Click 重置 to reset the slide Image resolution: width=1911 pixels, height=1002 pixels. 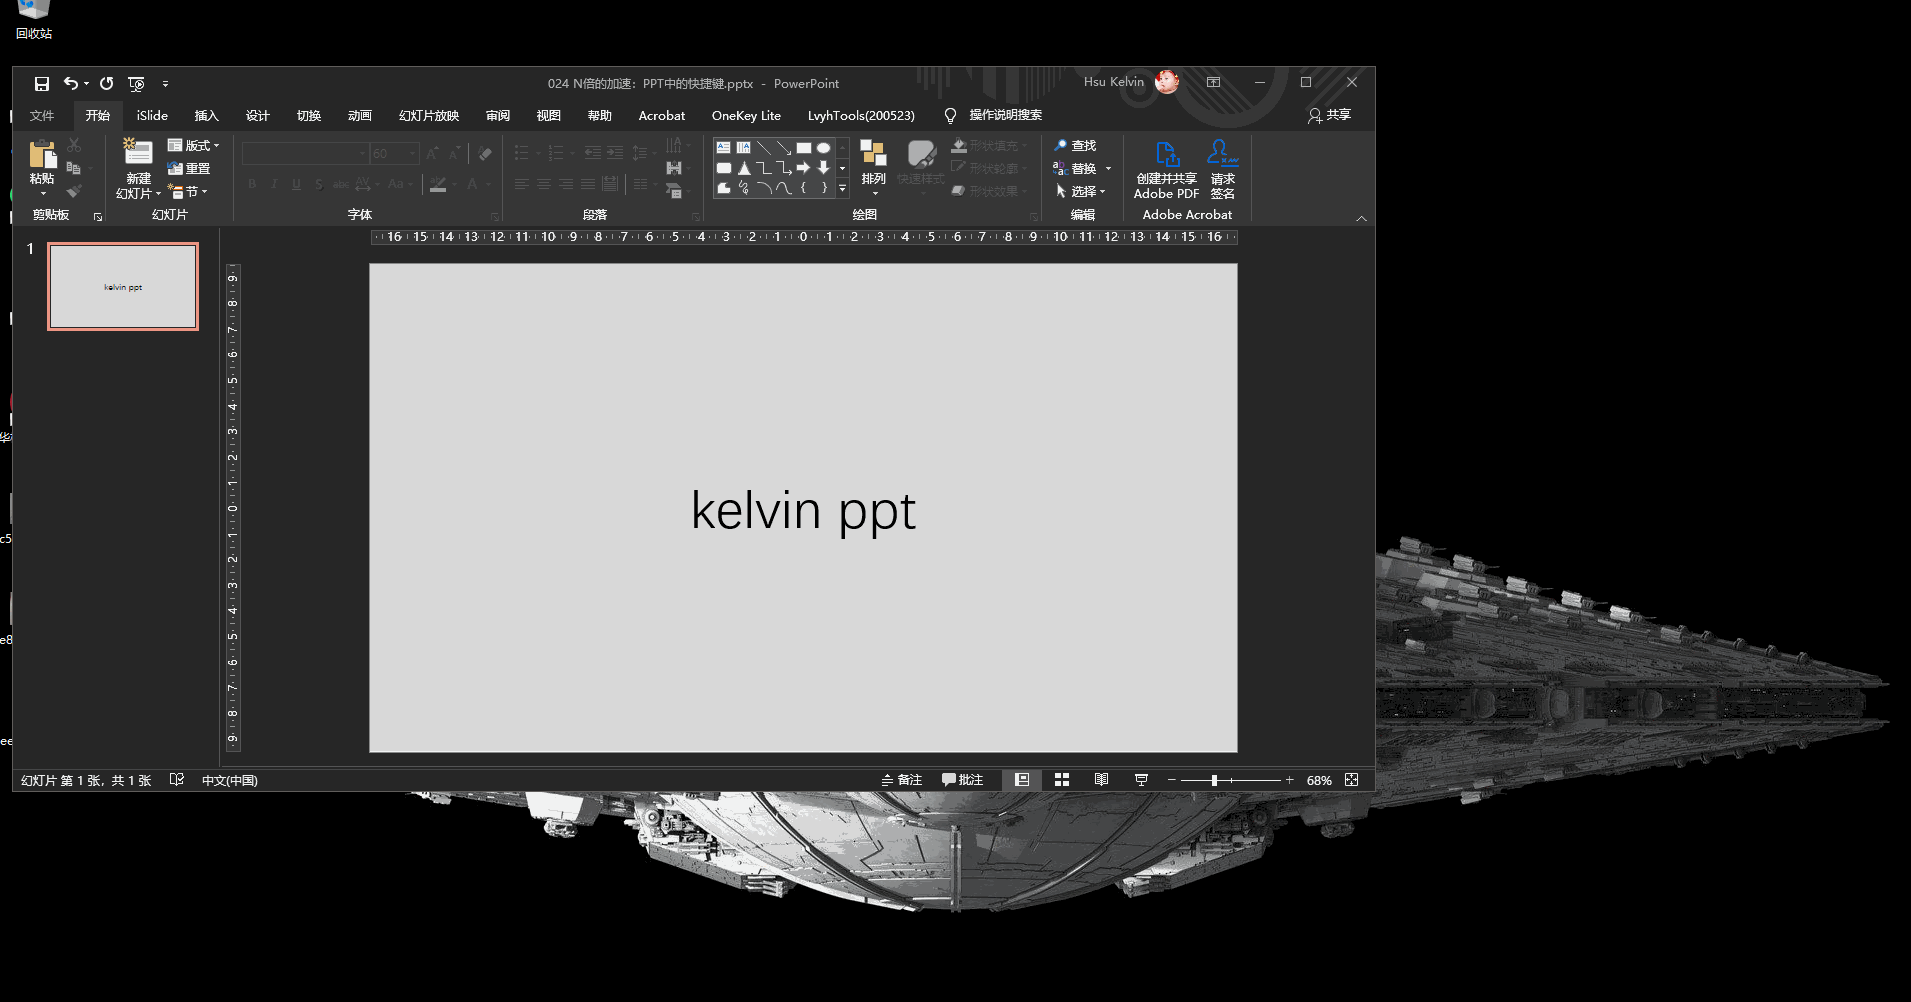pyautogui.click(x=189, y=169)
